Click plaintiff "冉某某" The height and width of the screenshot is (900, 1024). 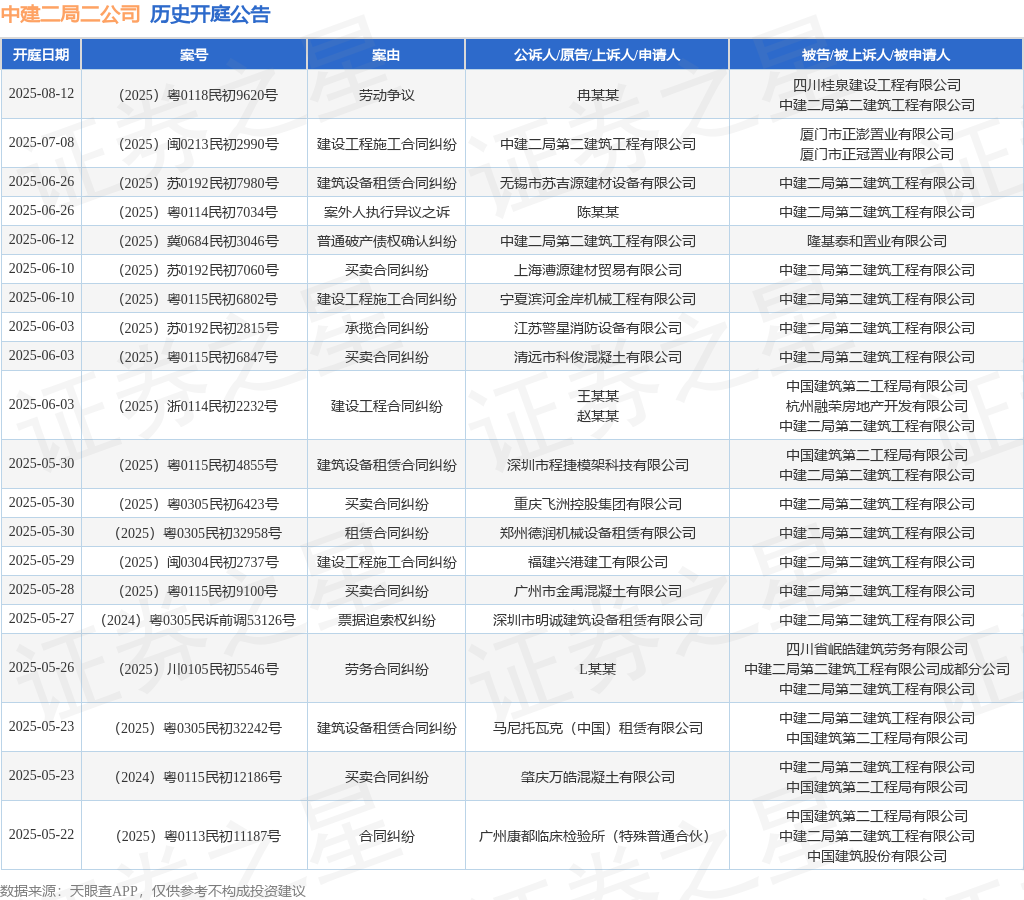click(598, 95)
